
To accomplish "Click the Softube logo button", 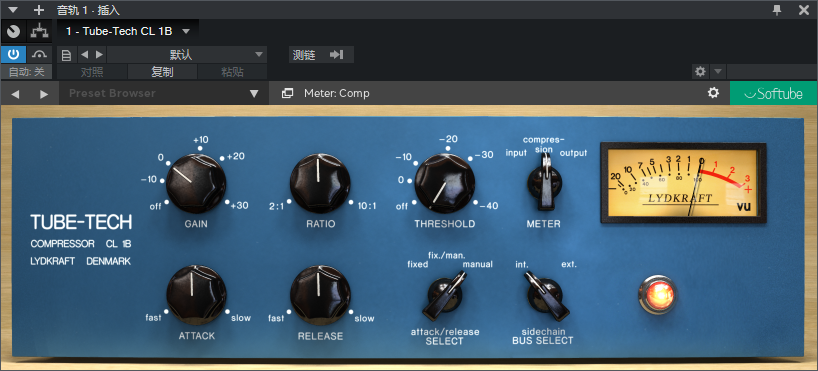I will tap(773, 93).
